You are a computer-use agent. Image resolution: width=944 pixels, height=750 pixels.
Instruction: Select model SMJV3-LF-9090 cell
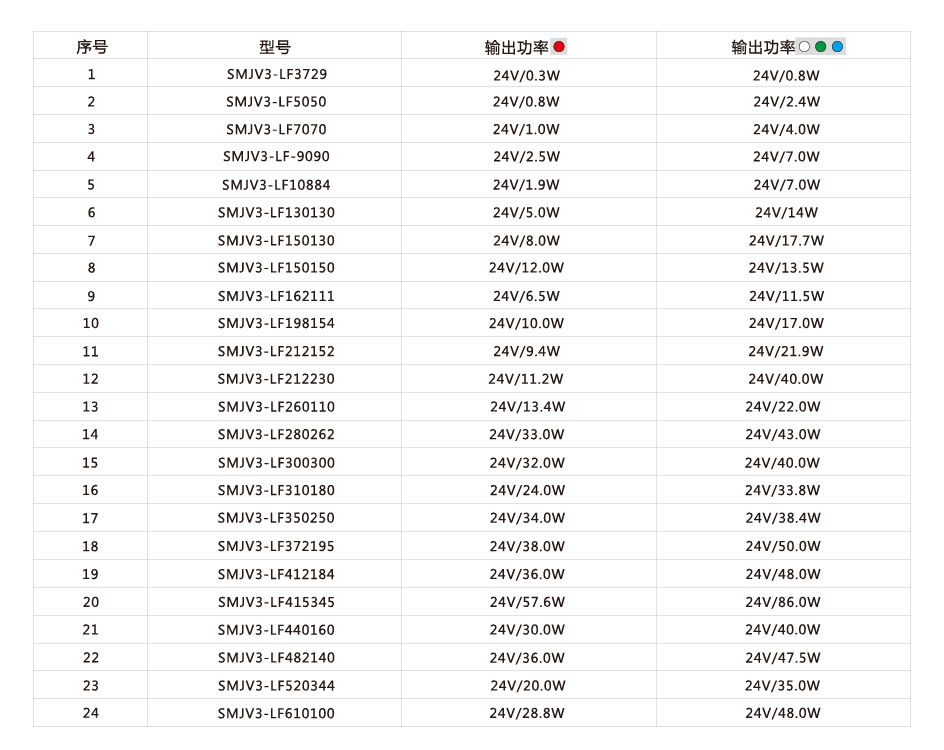click(x=276, y=157)
